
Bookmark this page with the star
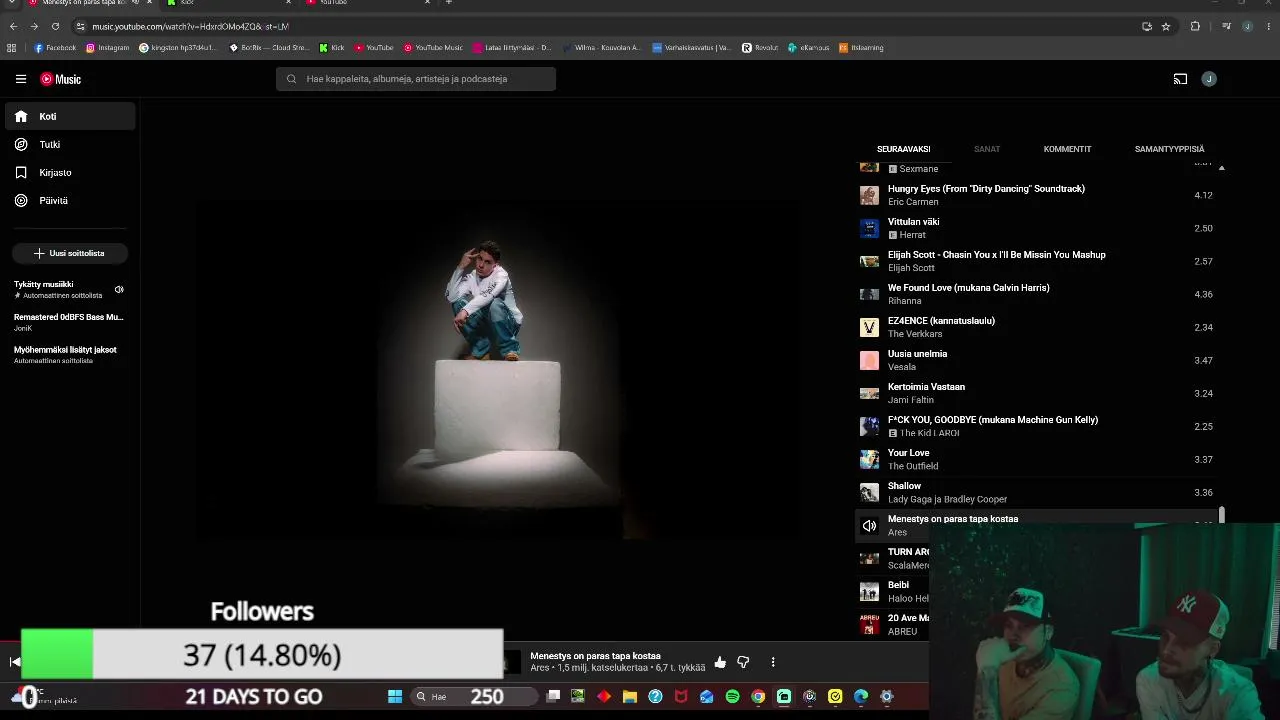coord(1166,26)
